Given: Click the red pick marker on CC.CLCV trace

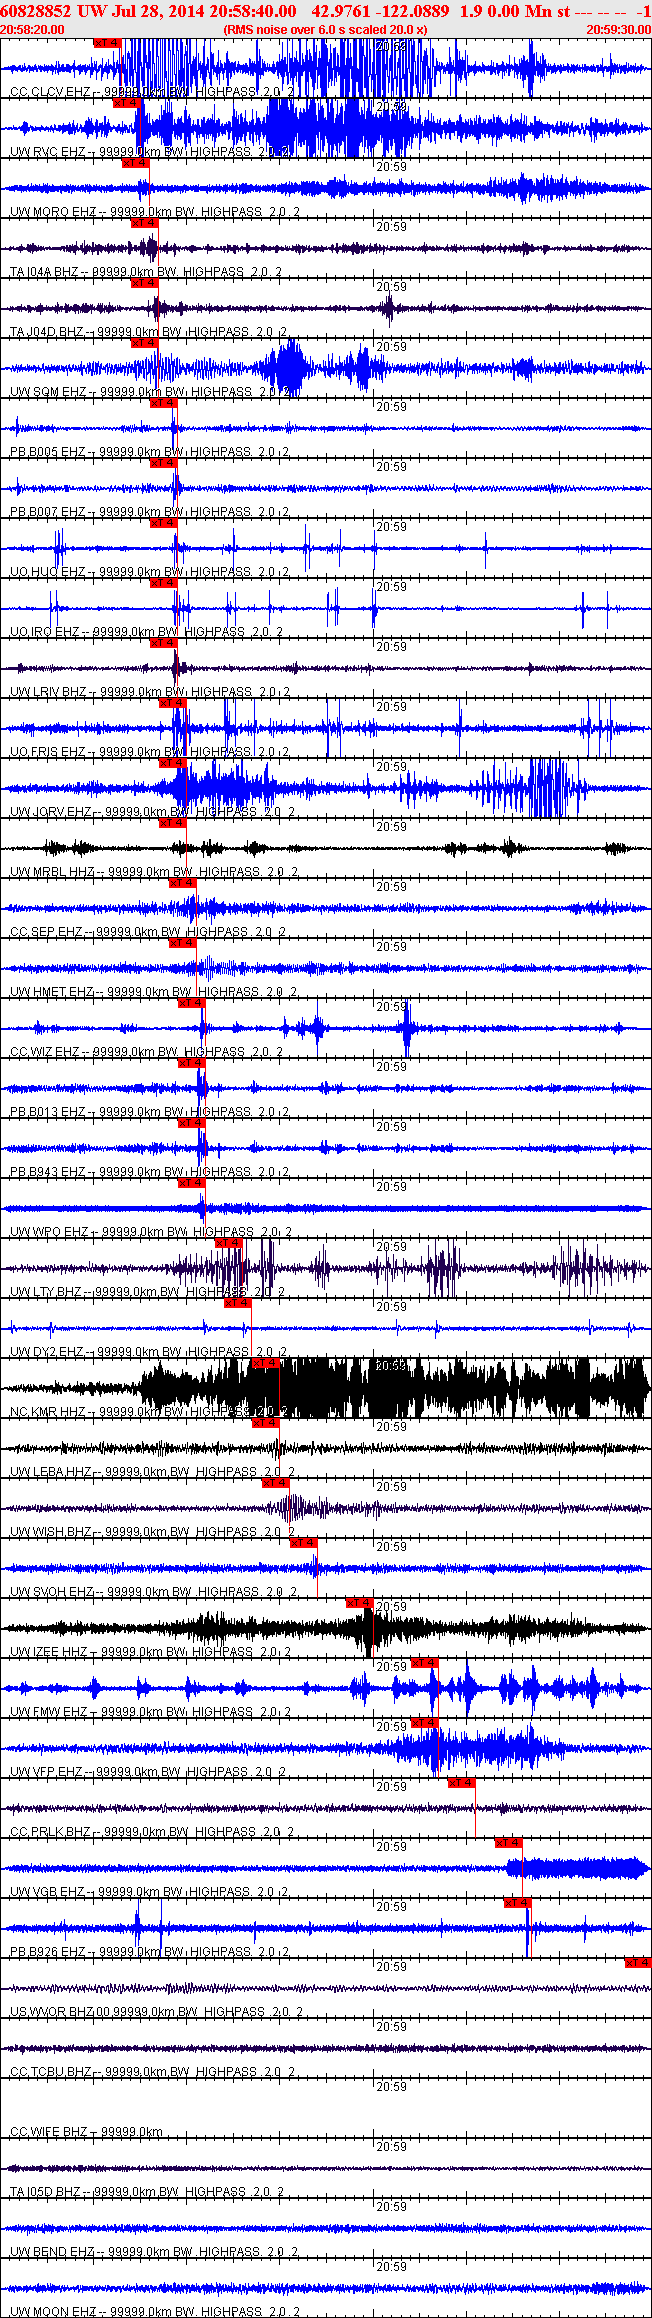Looking at the screenshot, I should pos(107,43).
